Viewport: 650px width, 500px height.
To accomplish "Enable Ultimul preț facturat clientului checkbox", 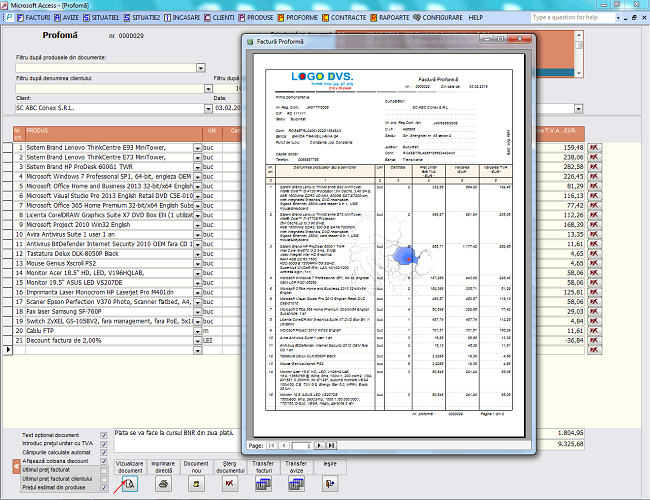I will pyautogui.click(x=104, y=479).
